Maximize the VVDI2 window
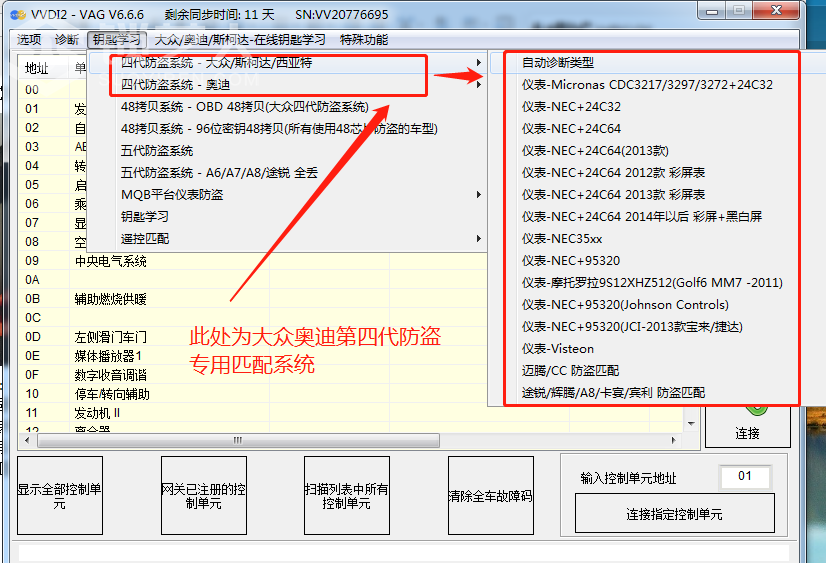The width and height of the screenshot is (826, 563). 740,11
